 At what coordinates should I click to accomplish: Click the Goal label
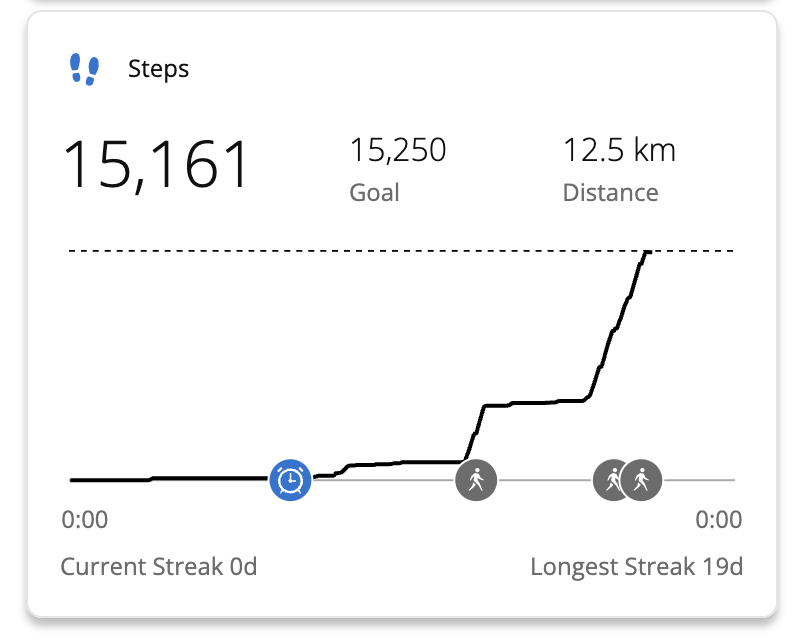(374, 192)
